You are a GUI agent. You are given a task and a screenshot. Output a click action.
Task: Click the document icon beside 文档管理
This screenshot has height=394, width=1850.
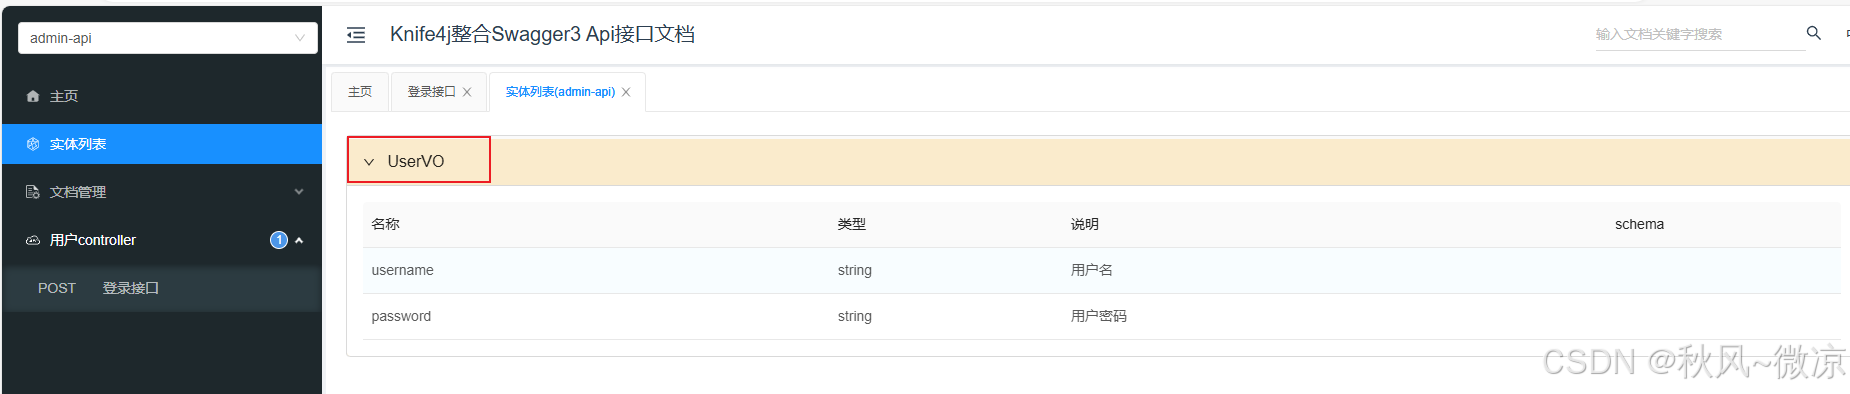pyautogui.click(x=33, y=192)
